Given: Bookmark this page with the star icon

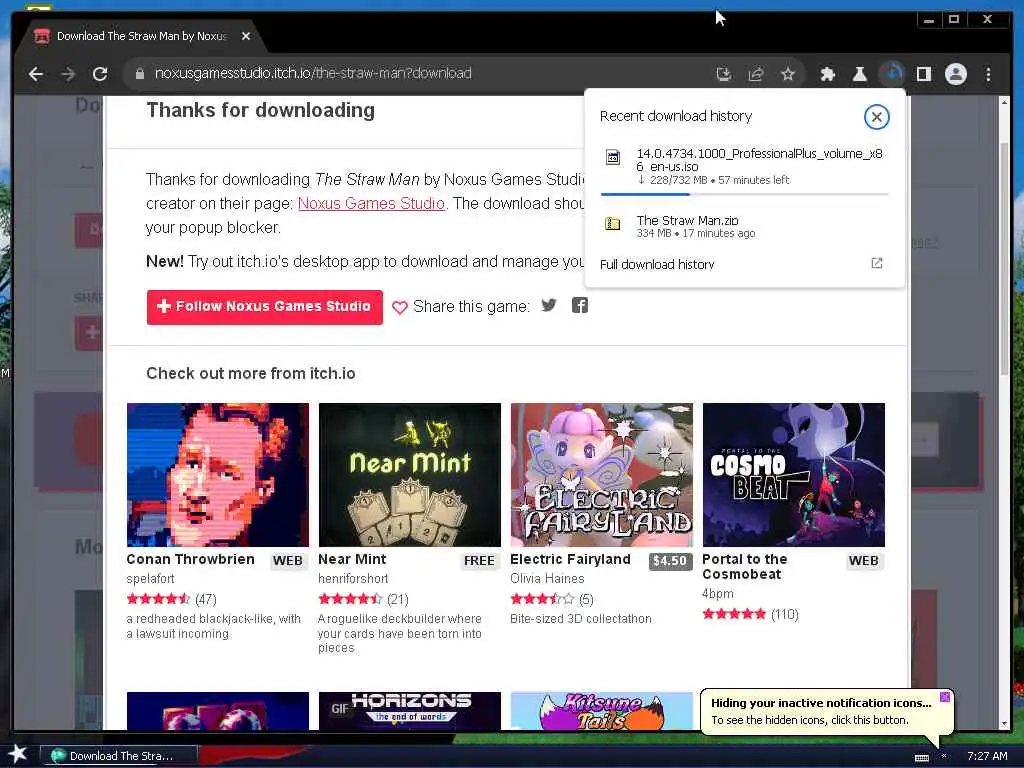Looking at the screenshot, I should [x=788, y=74].
